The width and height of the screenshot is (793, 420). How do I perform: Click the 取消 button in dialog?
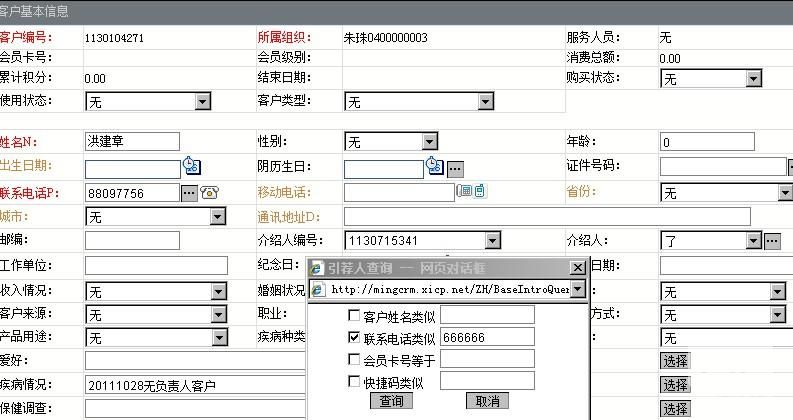pos(487,401)
